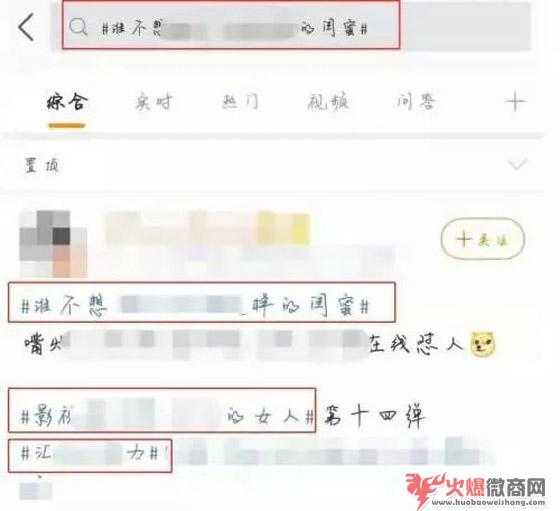Open the pixelated user avatar

pyautogui.click(x=54, y=244)
